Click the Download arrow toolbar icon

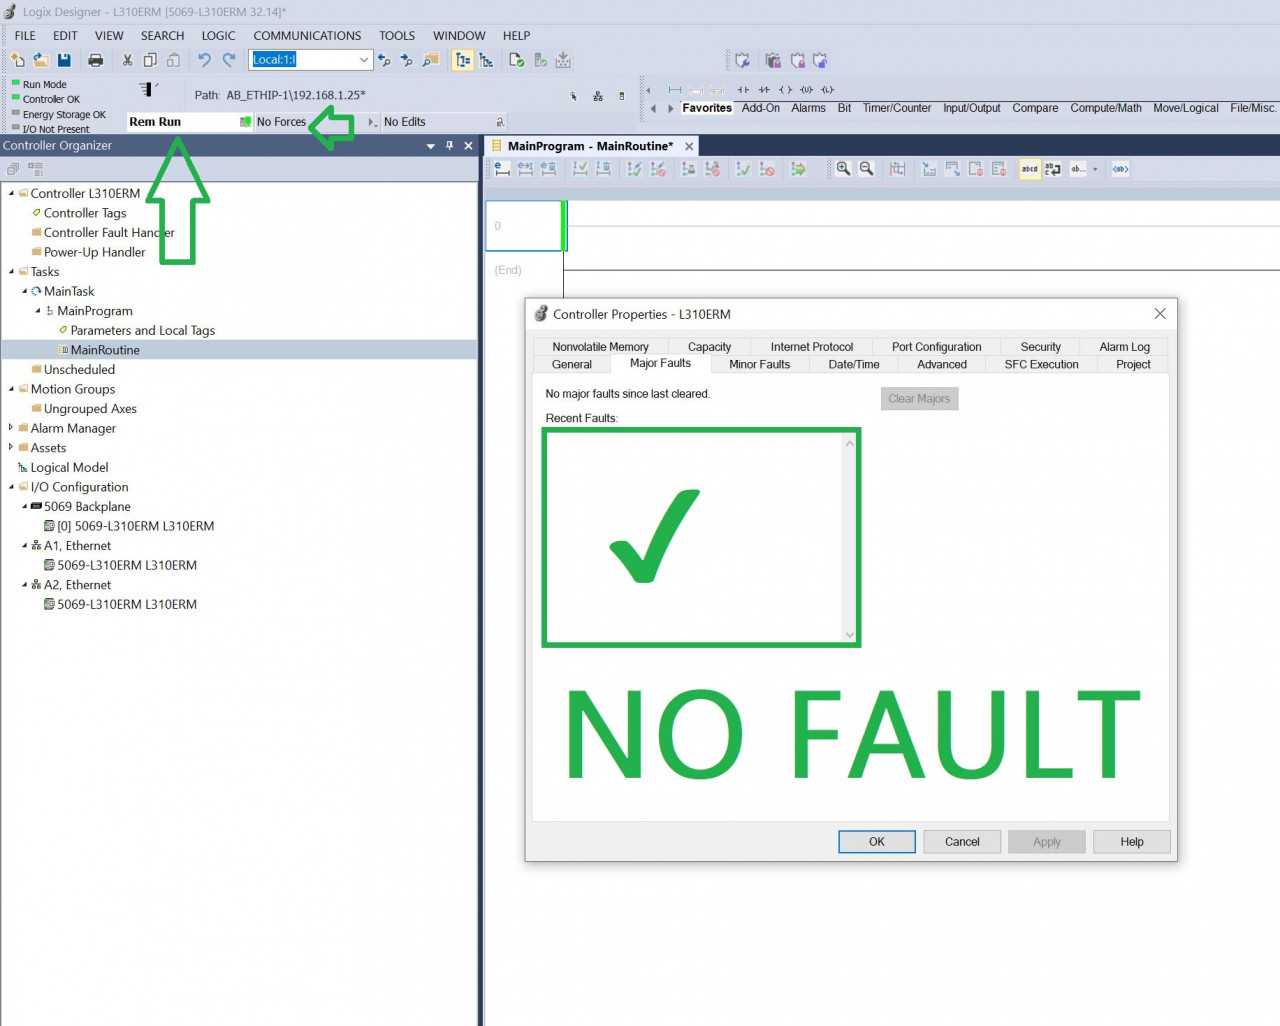tap(564, 60)
